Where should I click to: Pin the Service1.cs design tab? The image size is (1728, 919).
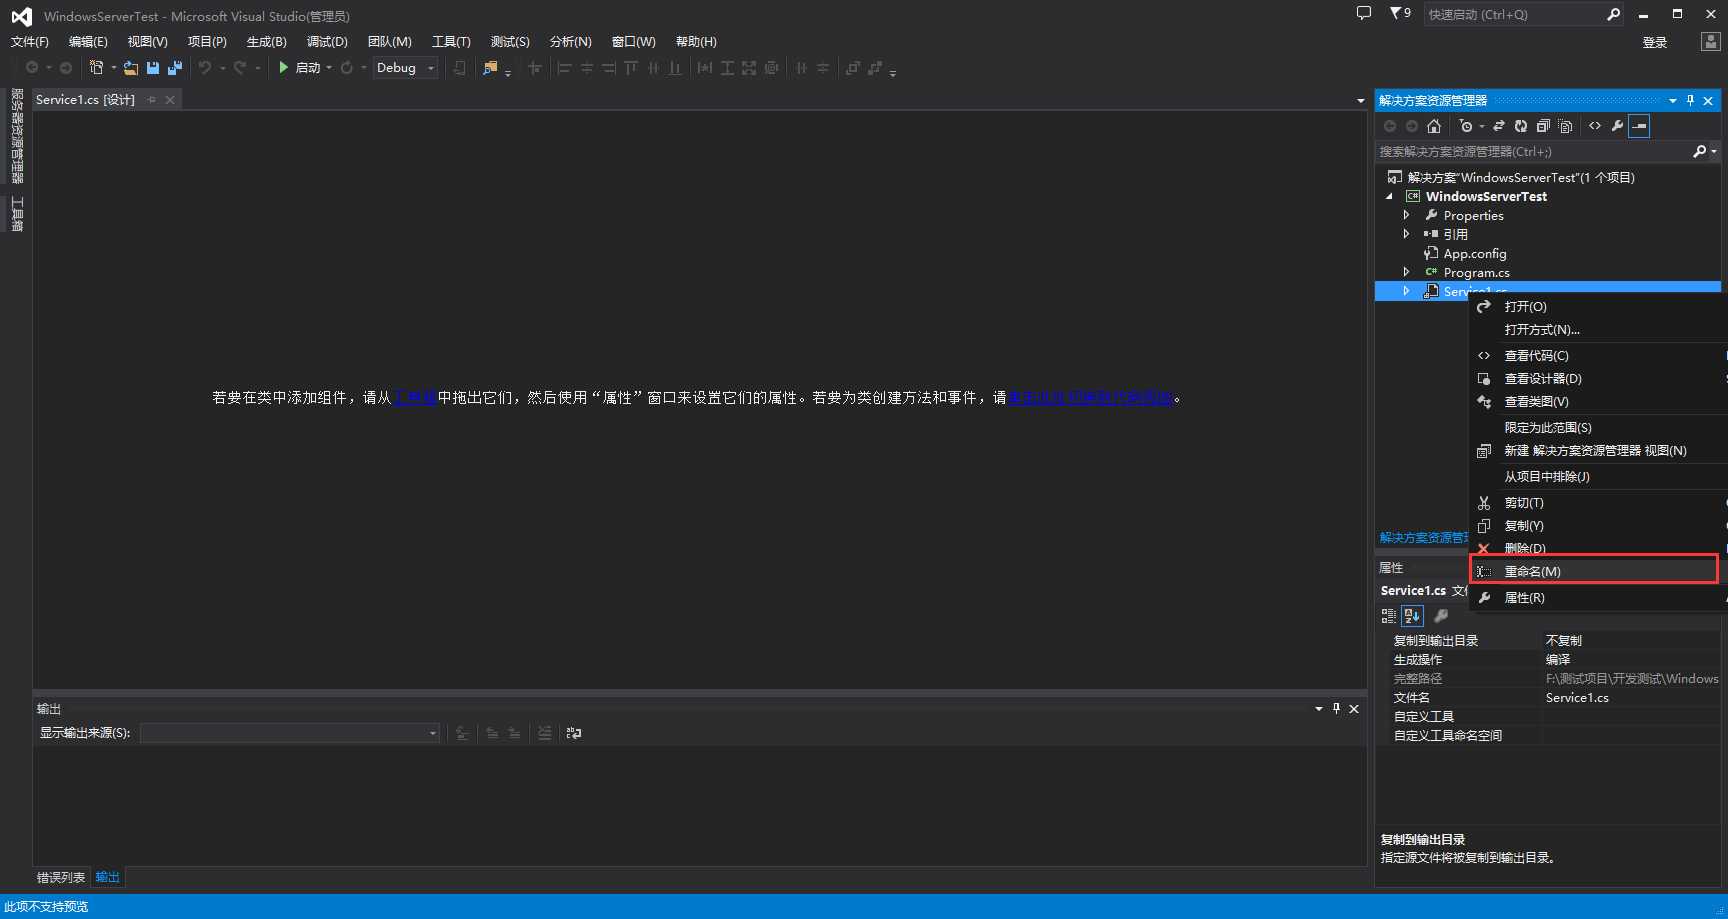(x=152, y=100)
